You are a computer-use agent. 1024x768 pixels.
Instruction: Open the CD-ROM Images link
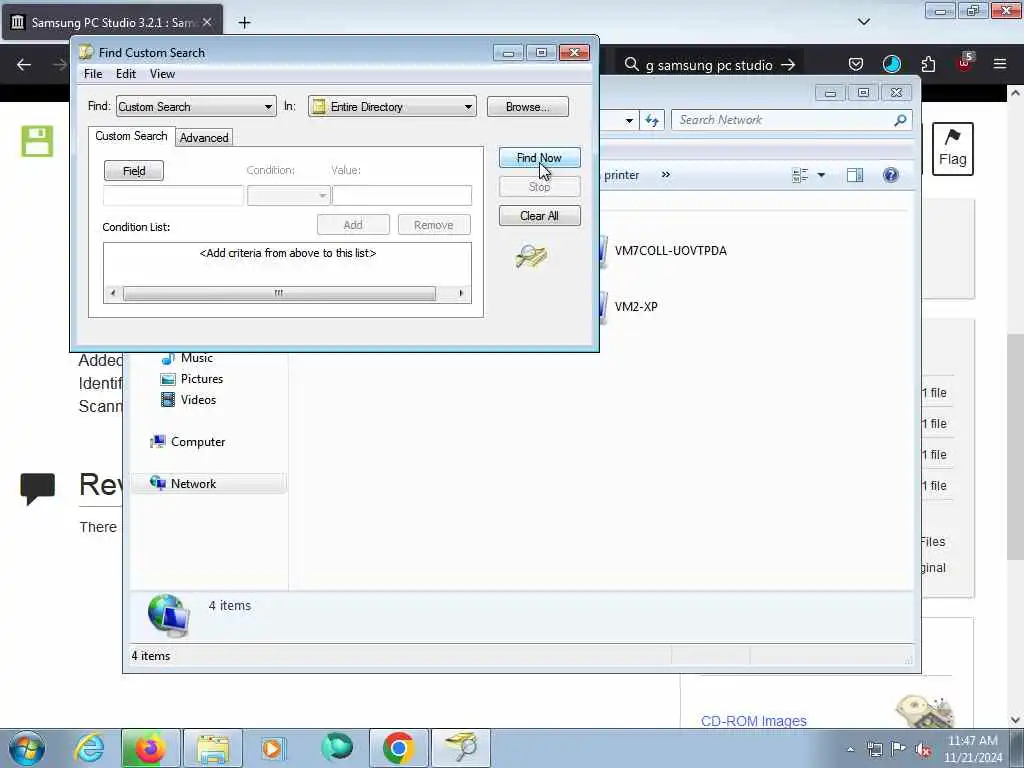754,721
